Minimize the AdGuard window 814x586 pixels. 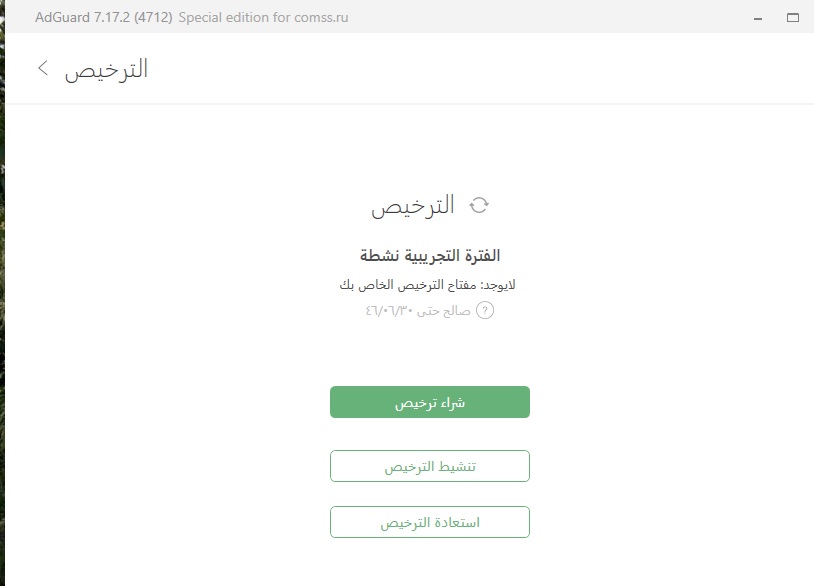758,18
